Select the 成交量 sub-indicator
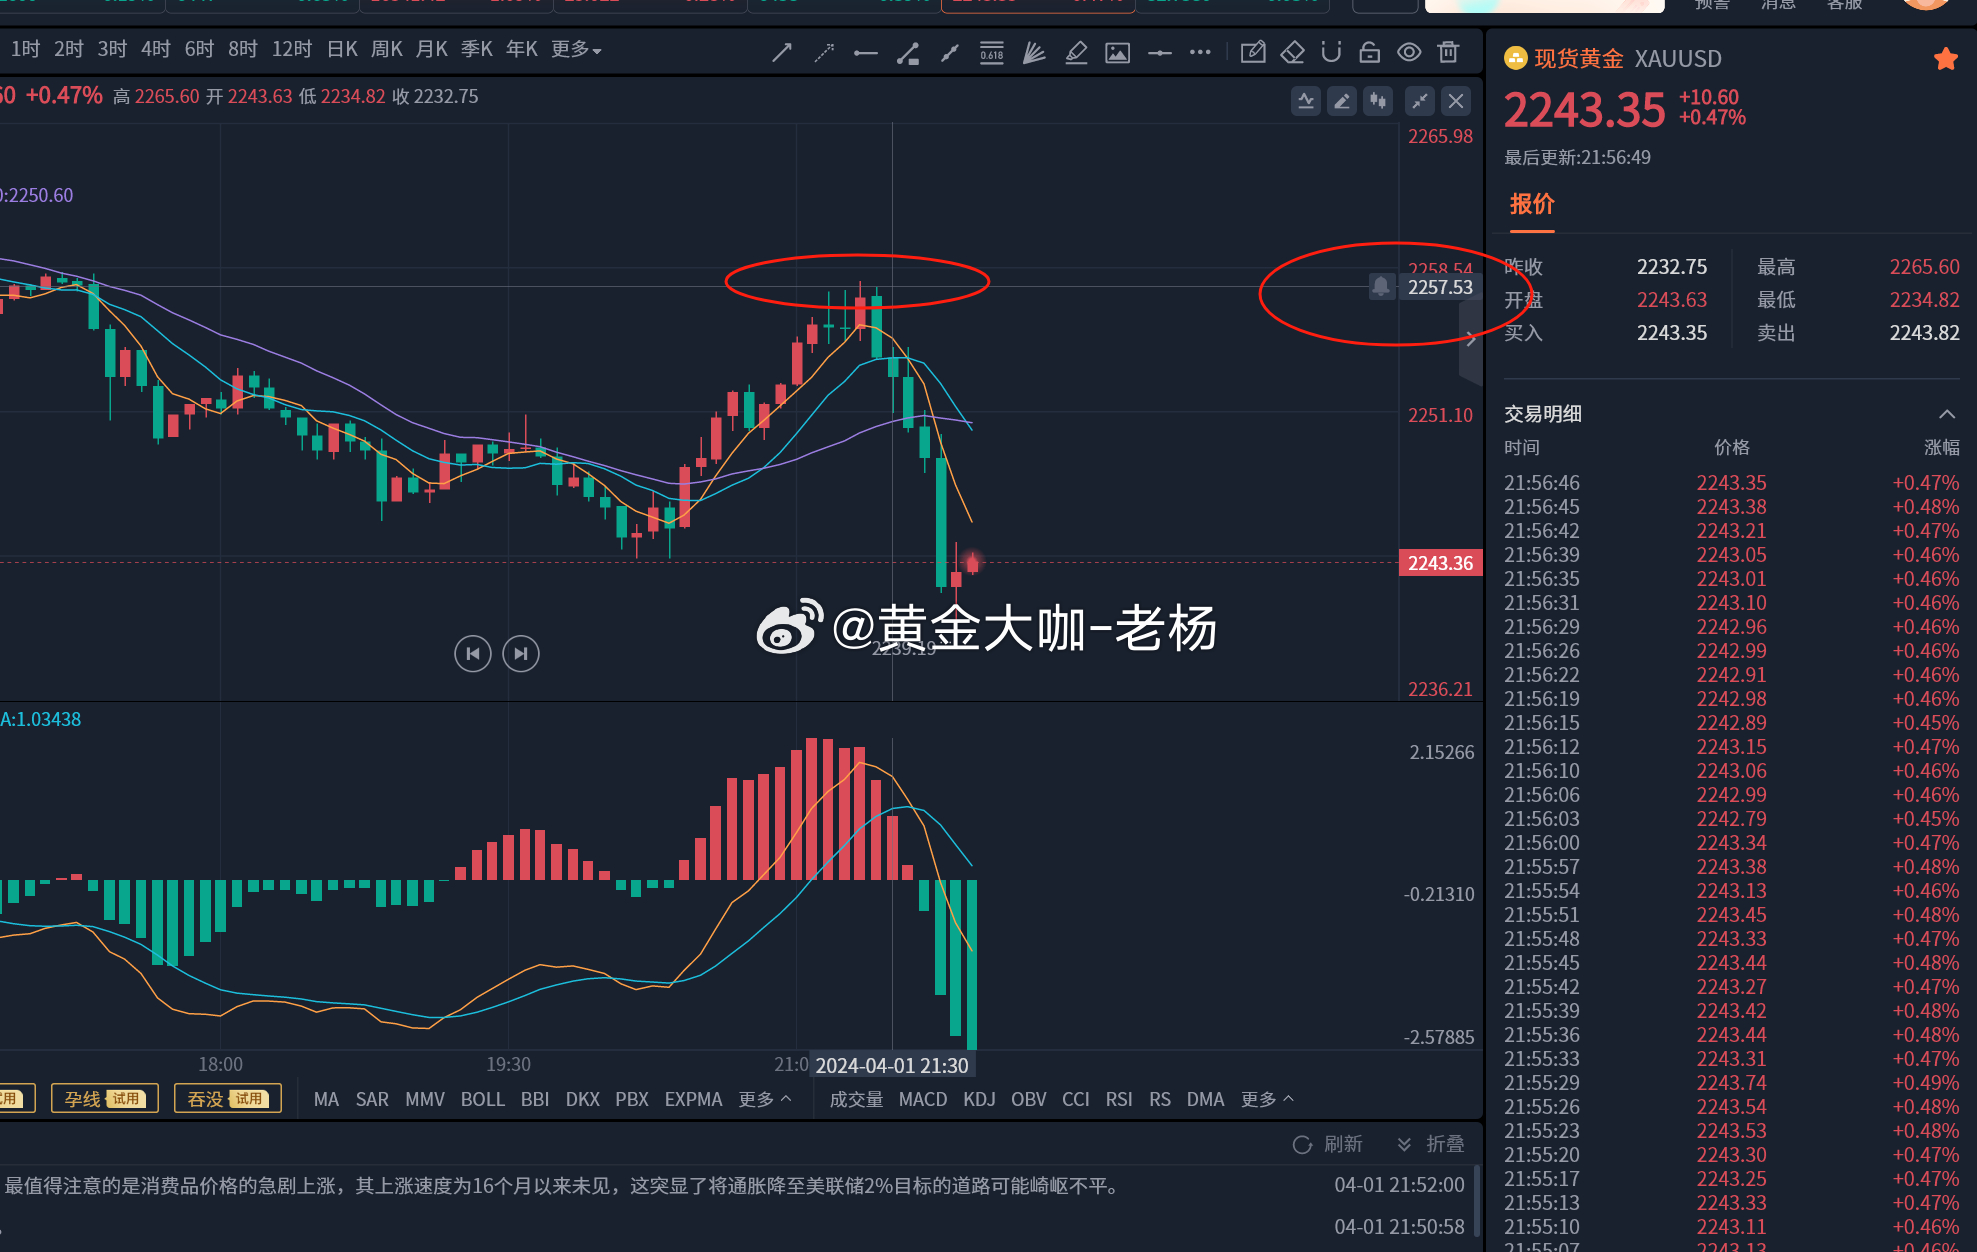This screenshot has height=1252, width=1977. click(857, 1099)
